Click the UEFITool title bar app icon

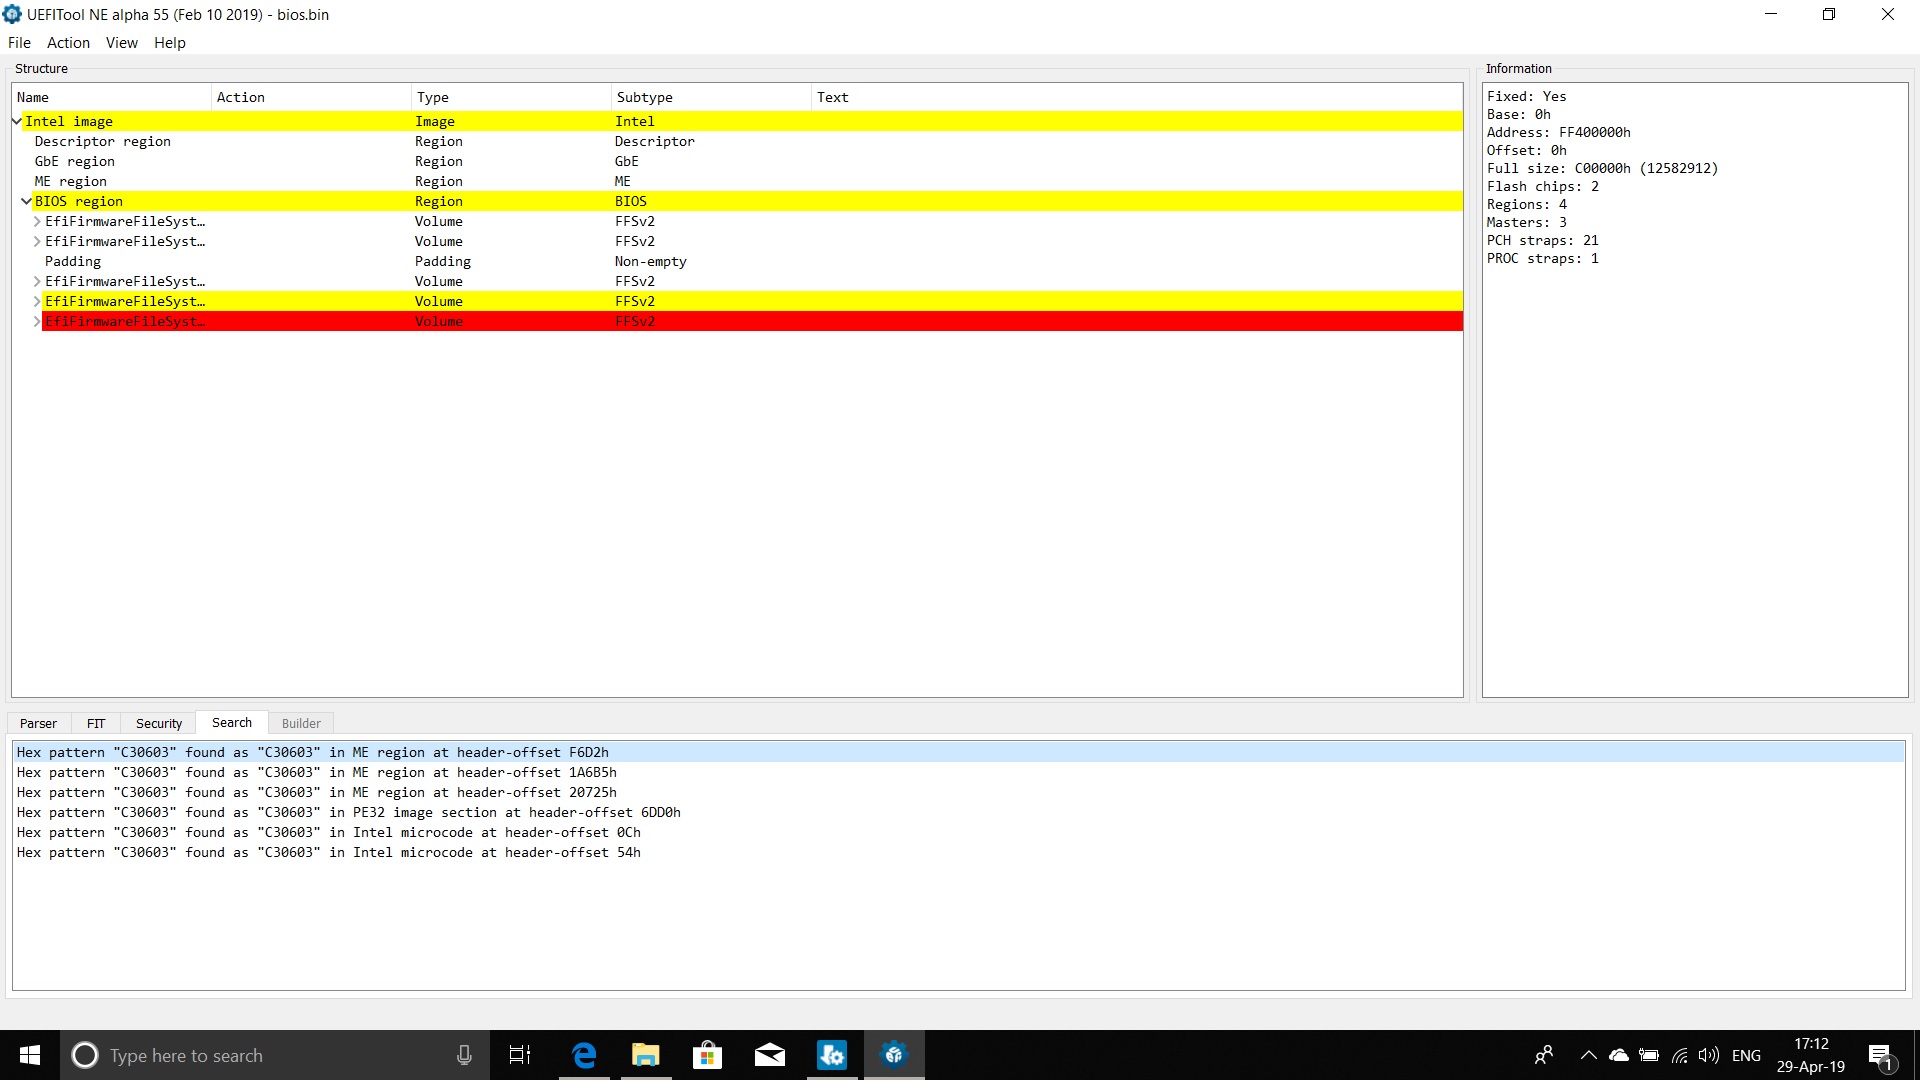click(x=12, y=14)
